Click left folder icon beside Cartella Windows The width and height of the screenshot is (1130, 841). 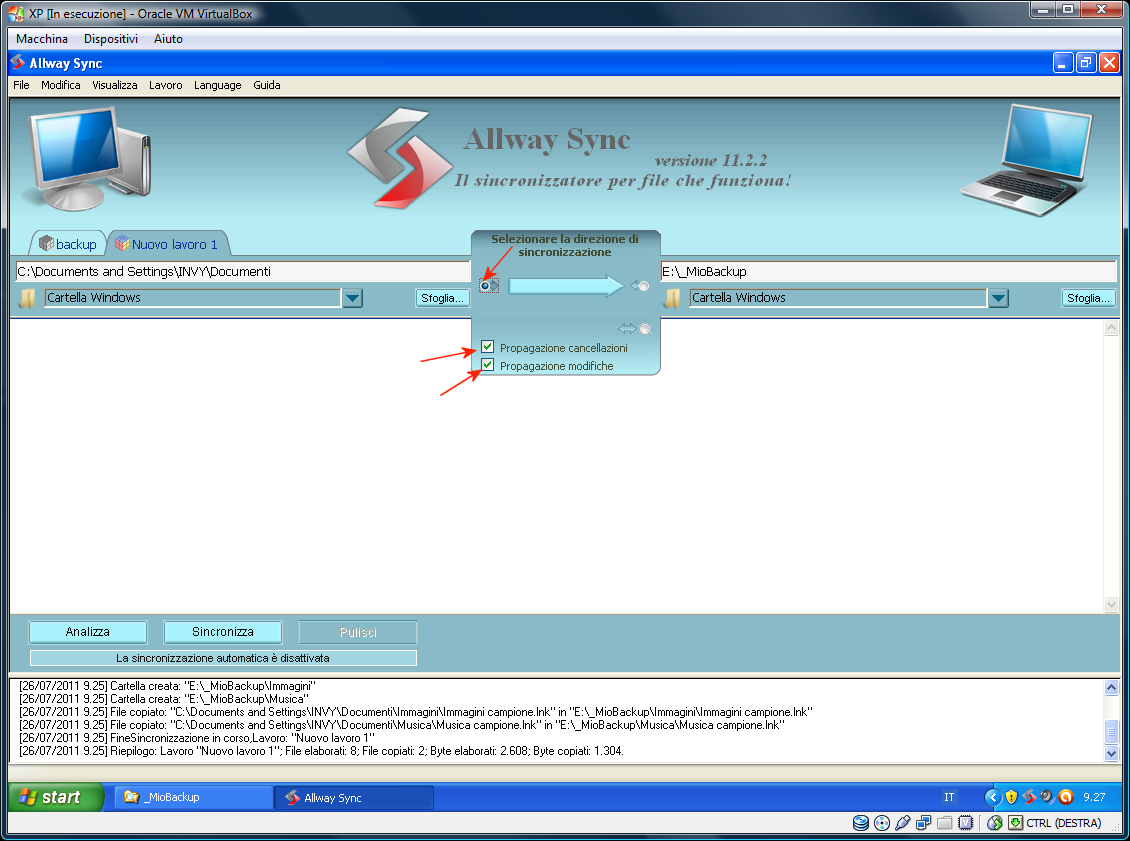point(27,298)
